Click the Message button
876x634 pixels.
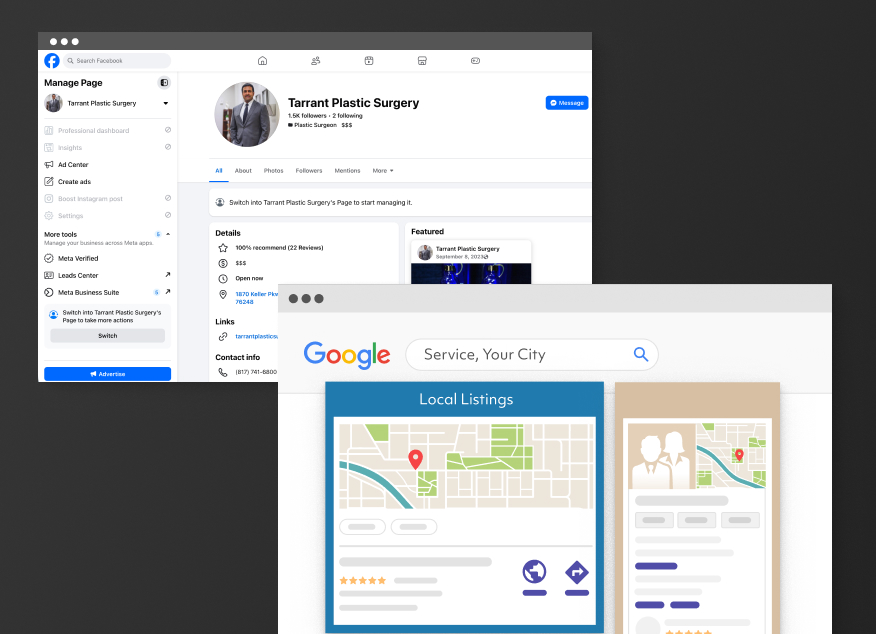coord(567,103)
